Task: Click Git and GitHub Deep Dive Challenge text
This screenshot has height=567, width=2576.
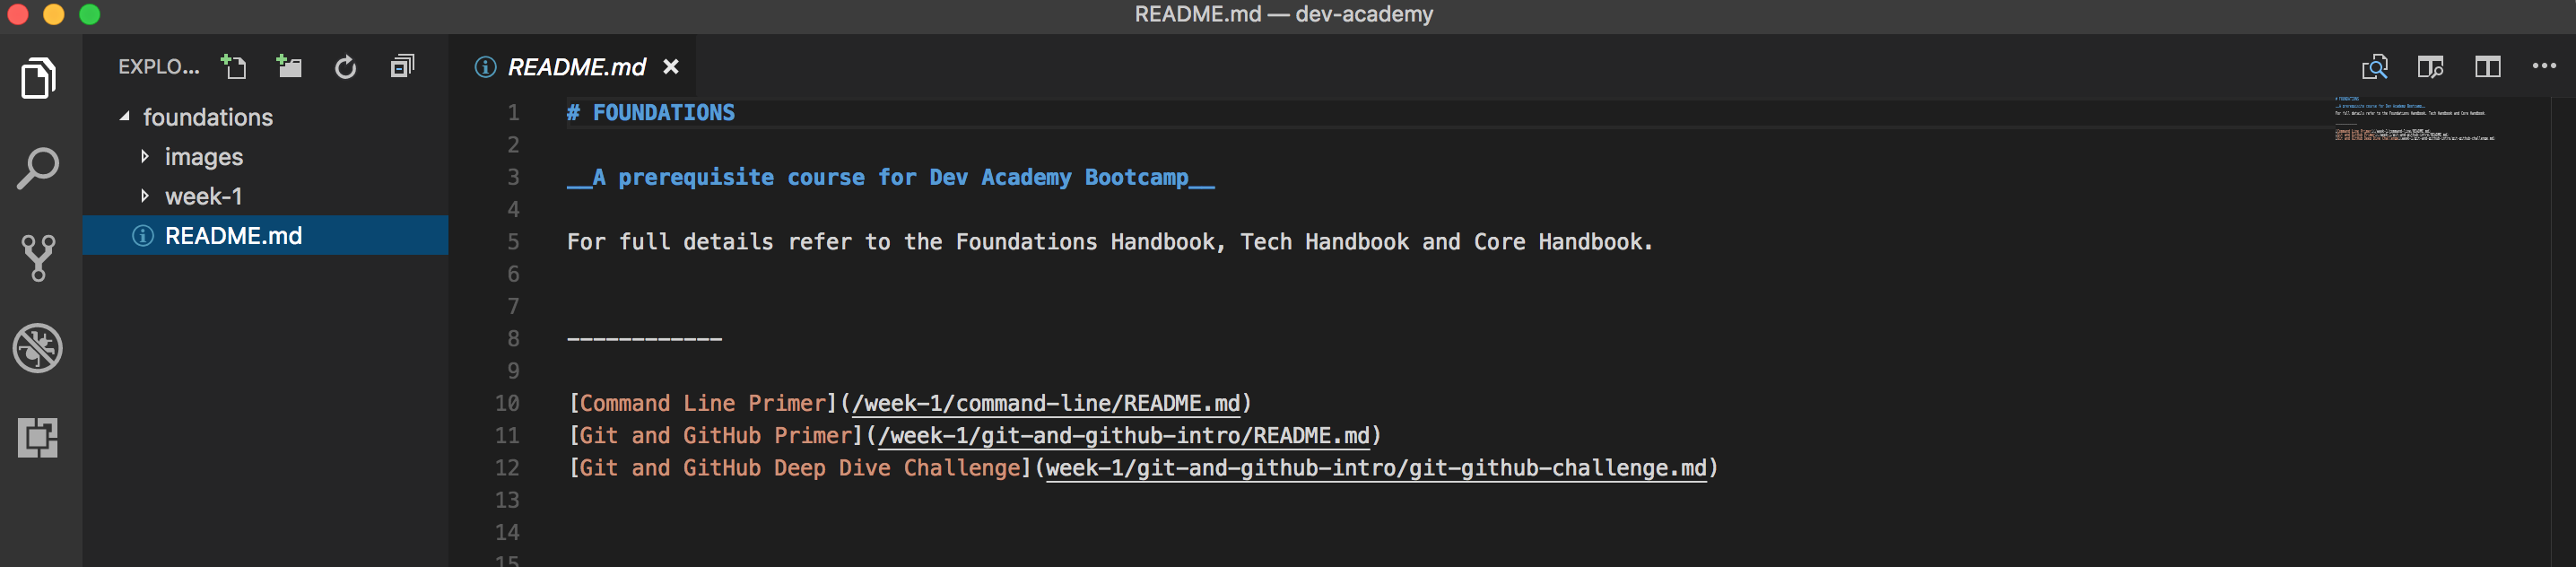Action: click(x=800, y=468)
